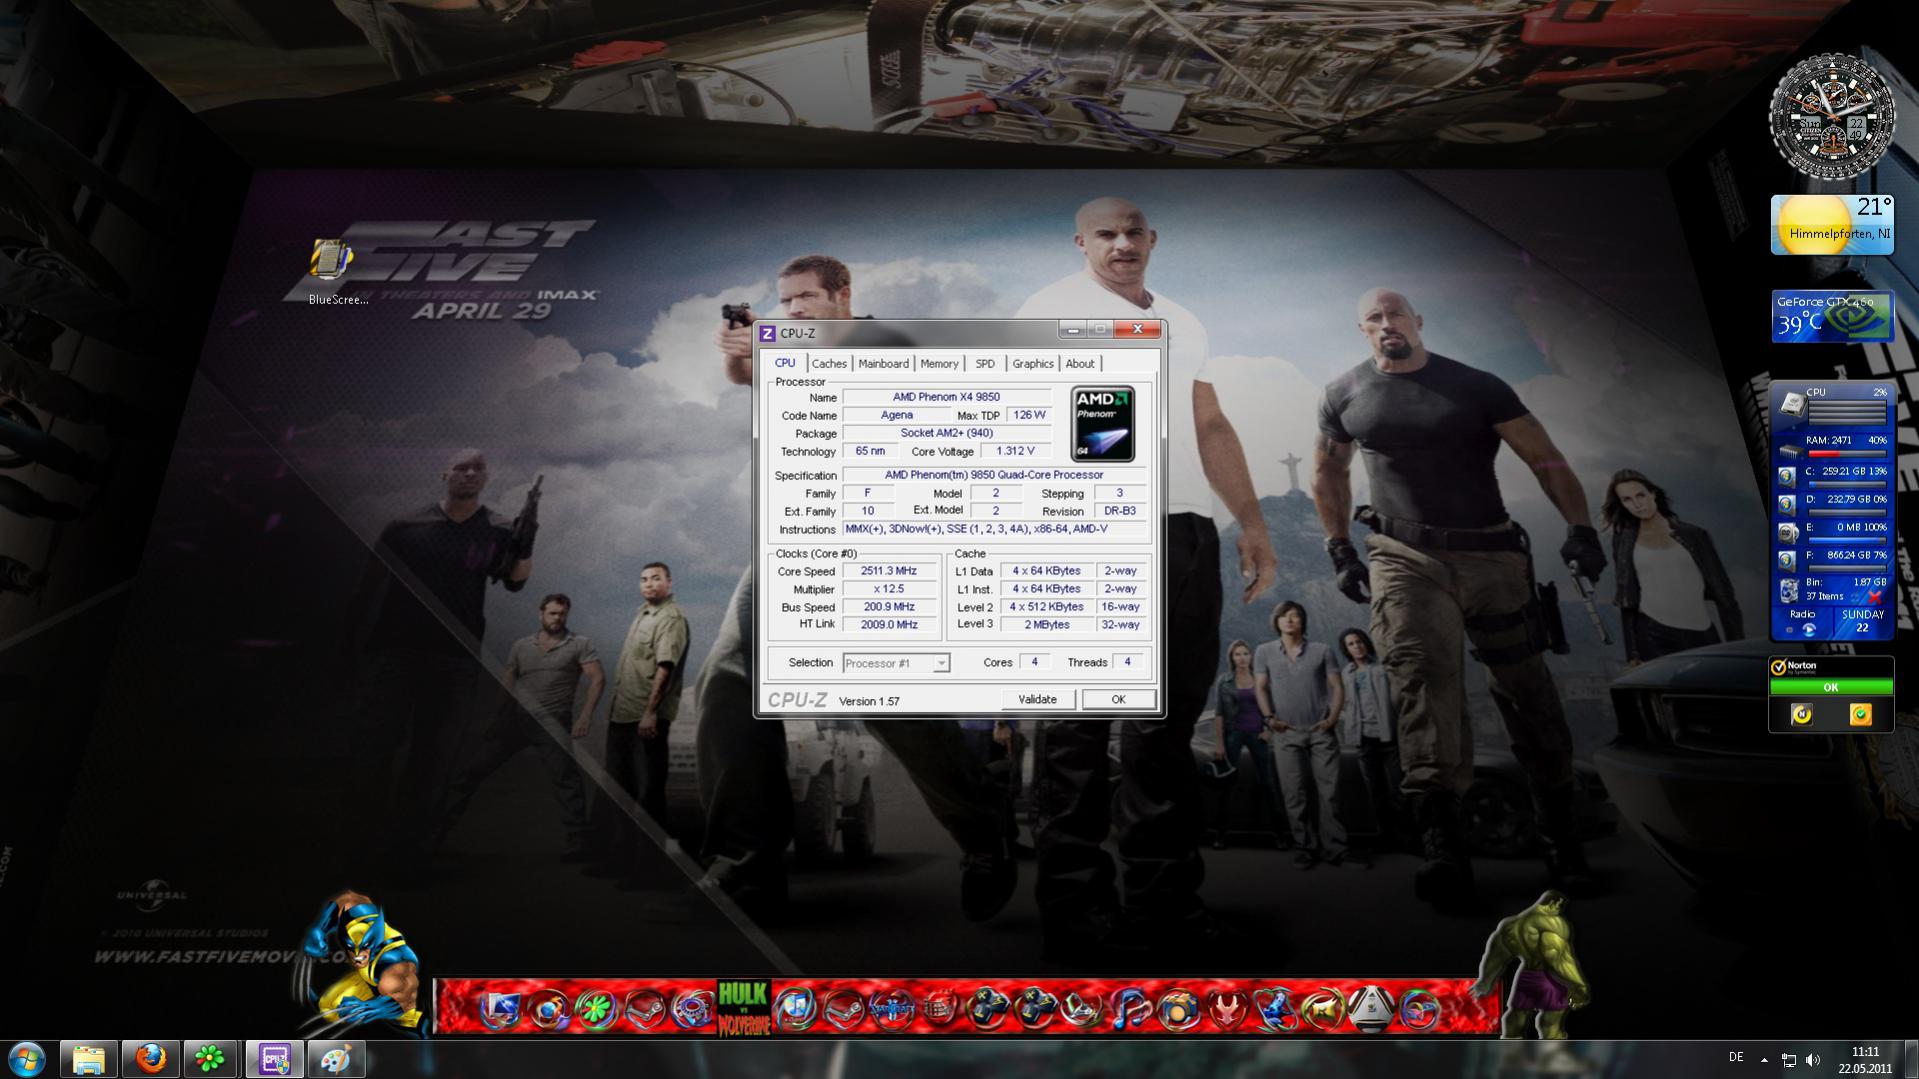The height and width of the screenshot is (1079, 1919).
Task: Click the Core Speed value 2511.3 MHz
Action: 888,571
